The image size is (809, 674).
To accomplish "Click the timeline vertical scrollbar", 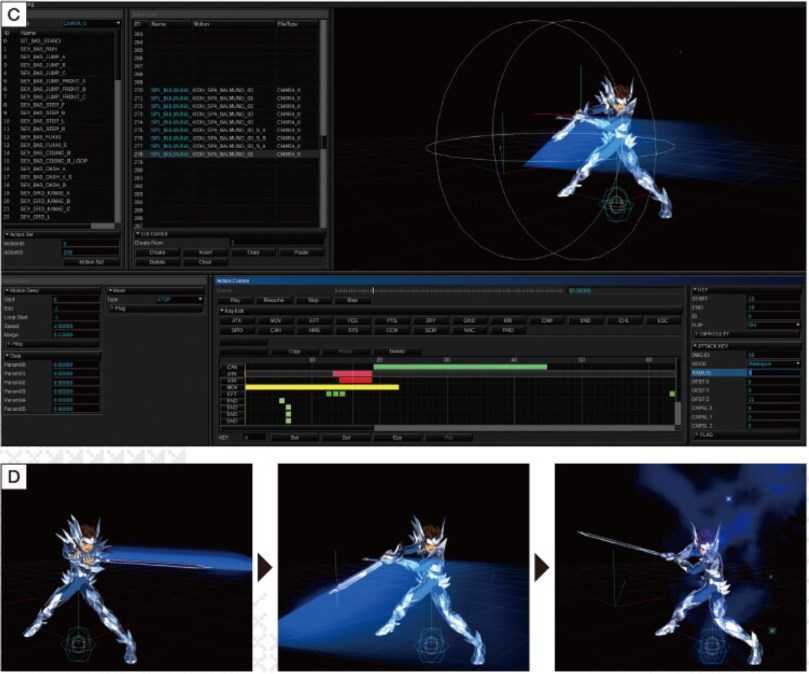I will click(x=677, y=413).
